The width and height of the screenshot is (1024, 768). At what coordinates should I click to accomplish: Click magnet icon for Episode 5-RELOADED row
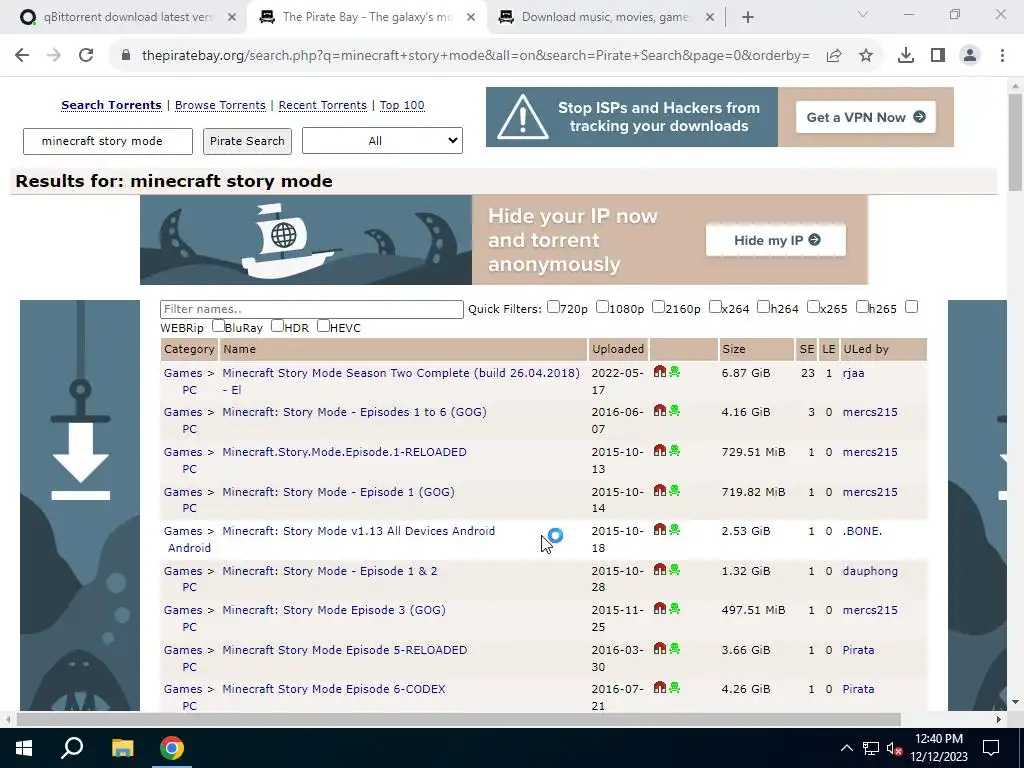pyautogui.click(x=660, y=648)
